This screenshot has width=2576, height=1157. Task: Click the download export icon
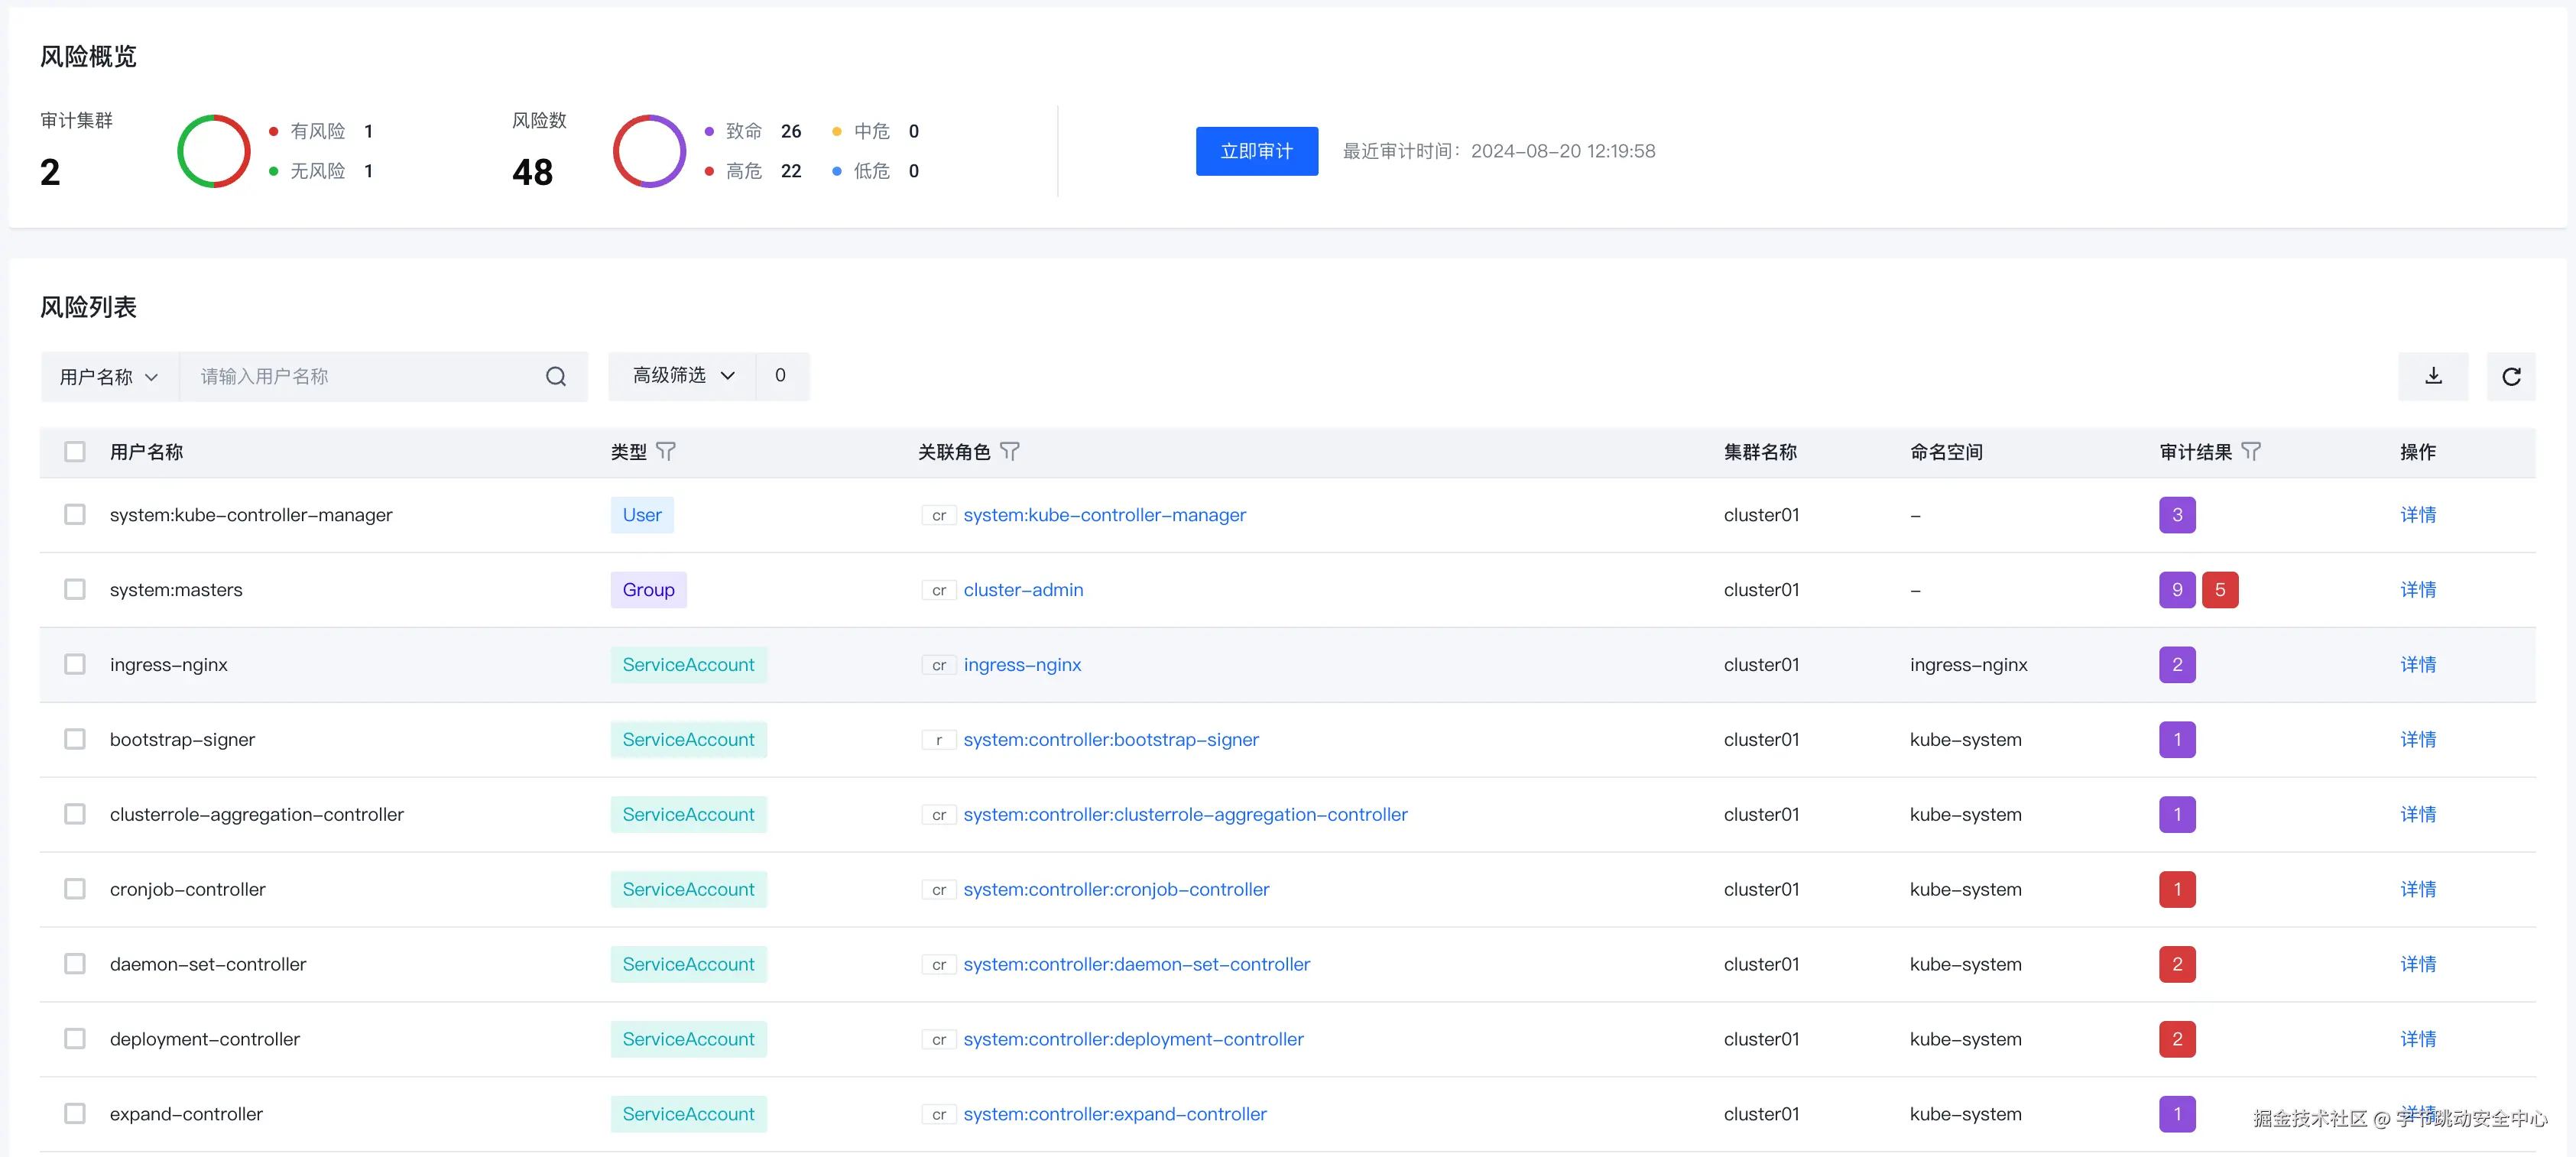(x=2432, y=376)
